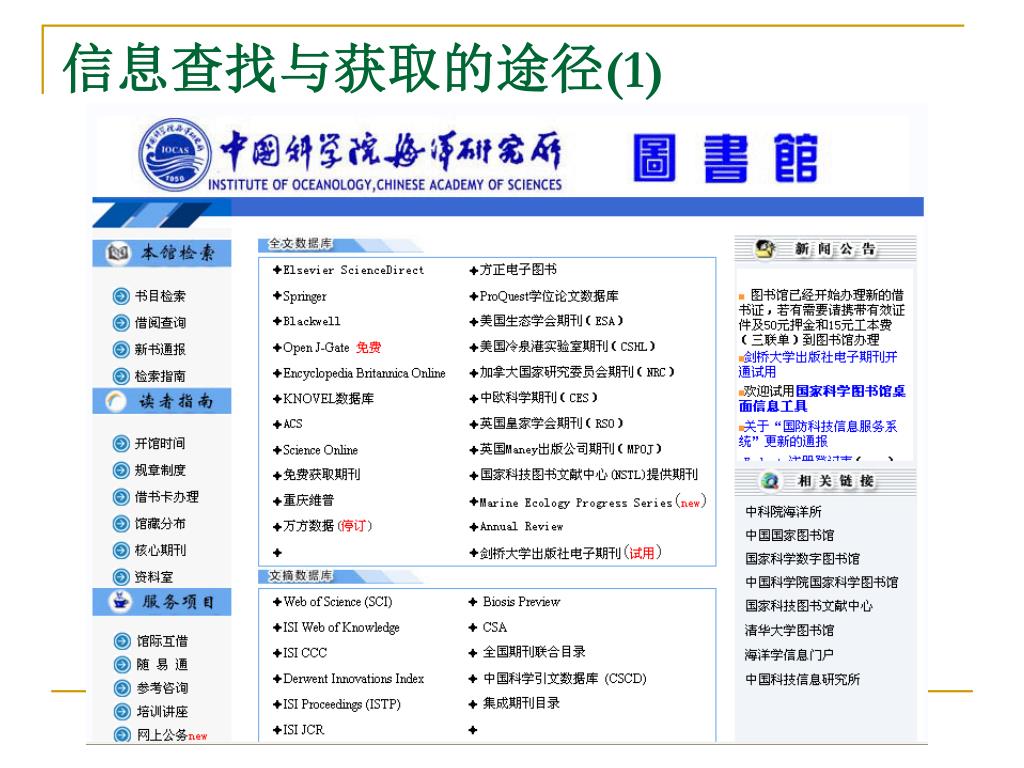Image resolution: width=1024 pixels, height=768 pixels.
Task: Open 美国生态学会期刊 (ESA) link
Action: (551, 321)
